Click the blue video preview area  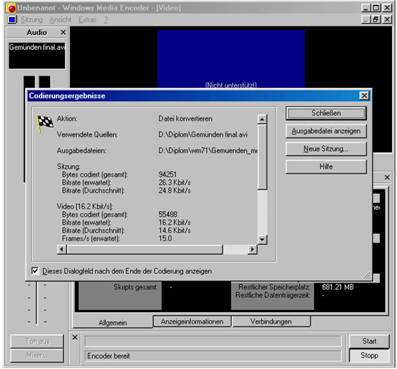[x=231, y=59]
